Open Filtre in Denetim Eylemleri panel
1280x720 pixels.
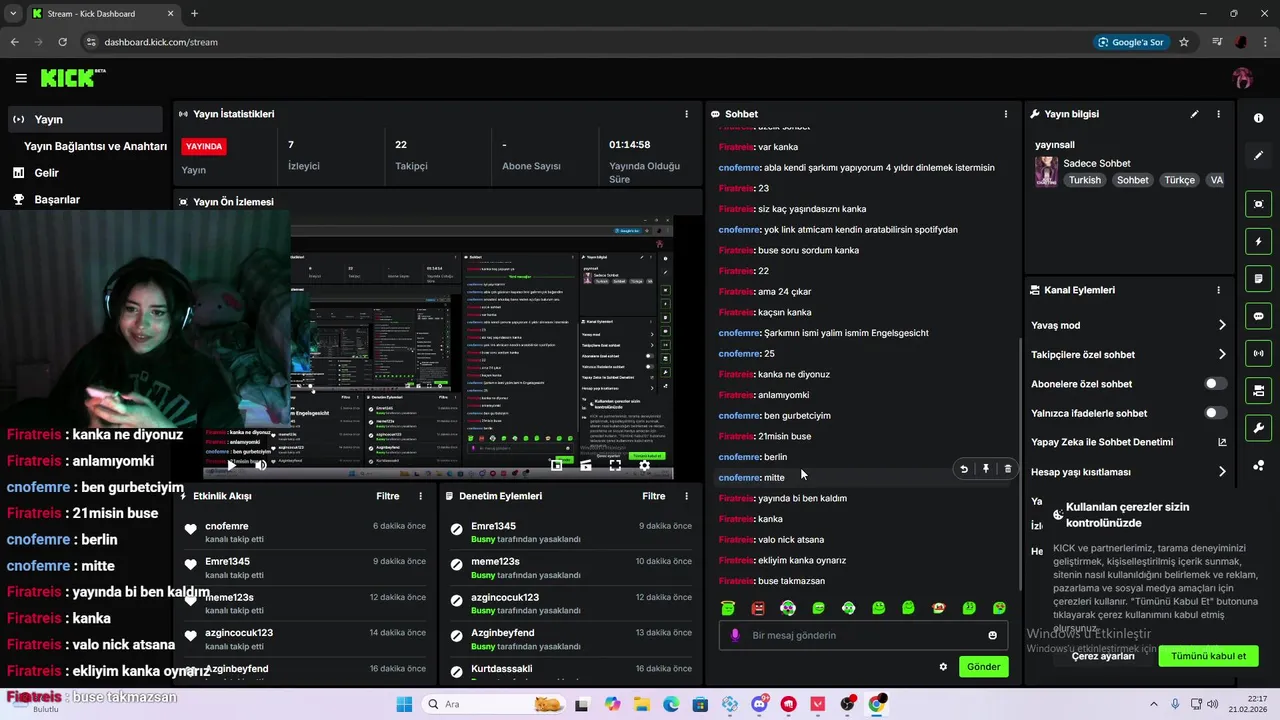654,496
